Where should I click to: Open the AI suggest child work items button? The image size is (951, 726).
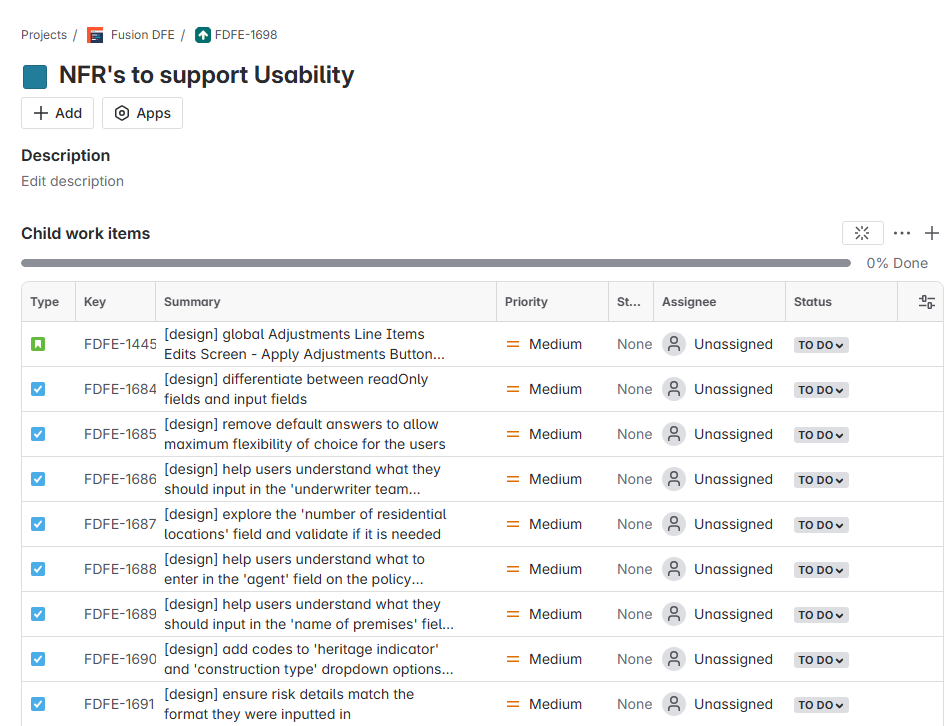tap(862, 233)
